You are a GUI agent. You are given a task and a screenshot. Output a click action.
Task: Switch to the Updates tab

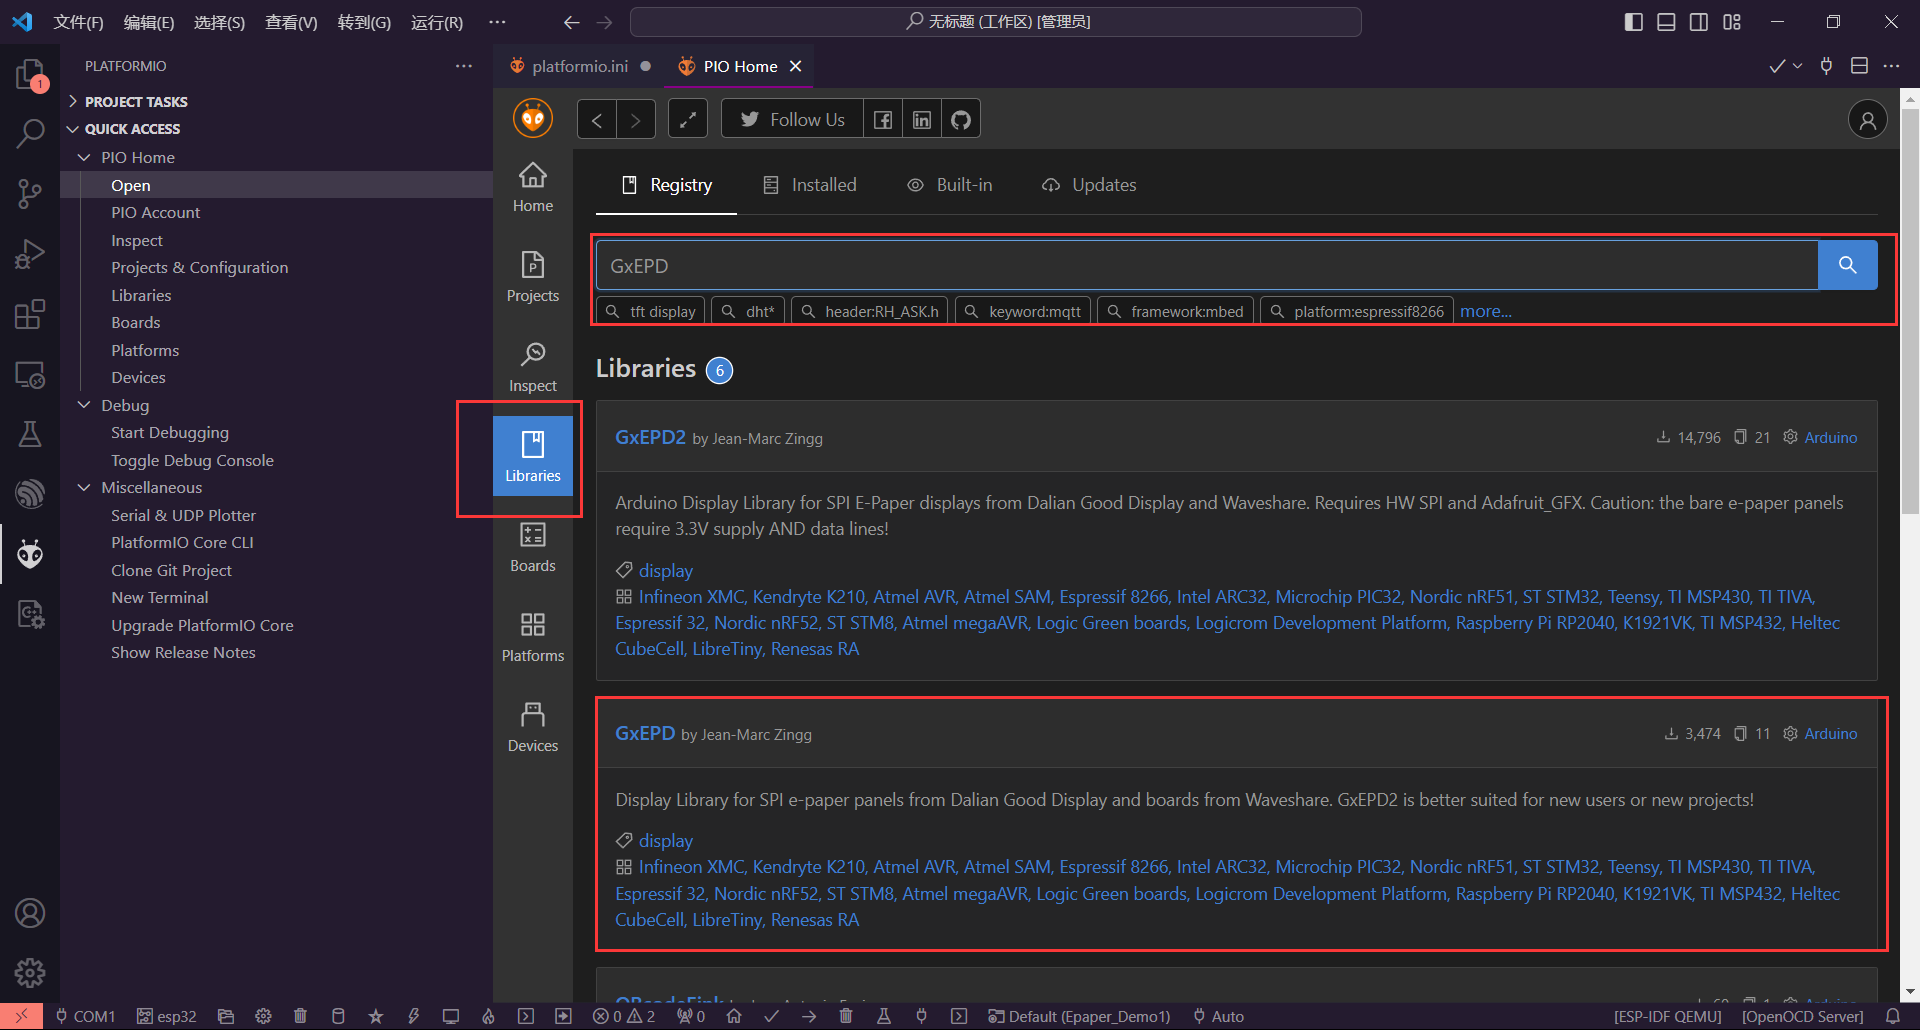click(x=1089, y=185)
